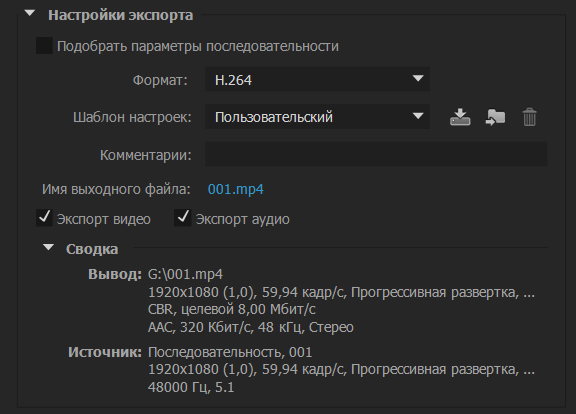Collapse the 'Сводка' summary section
The width and height of the screenshot is (576, 414).
pyautogui.click(x=48, y=247)
